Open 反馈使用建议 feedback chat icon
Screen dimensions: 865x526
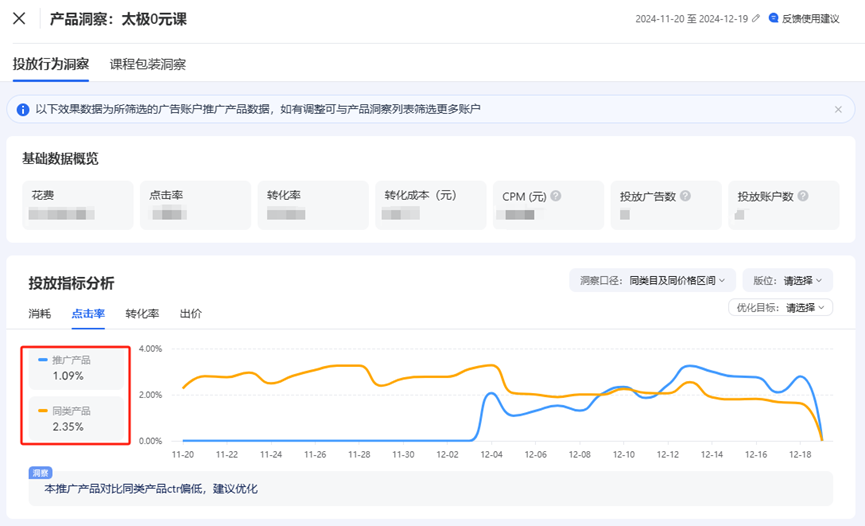(x=773, y=18)
